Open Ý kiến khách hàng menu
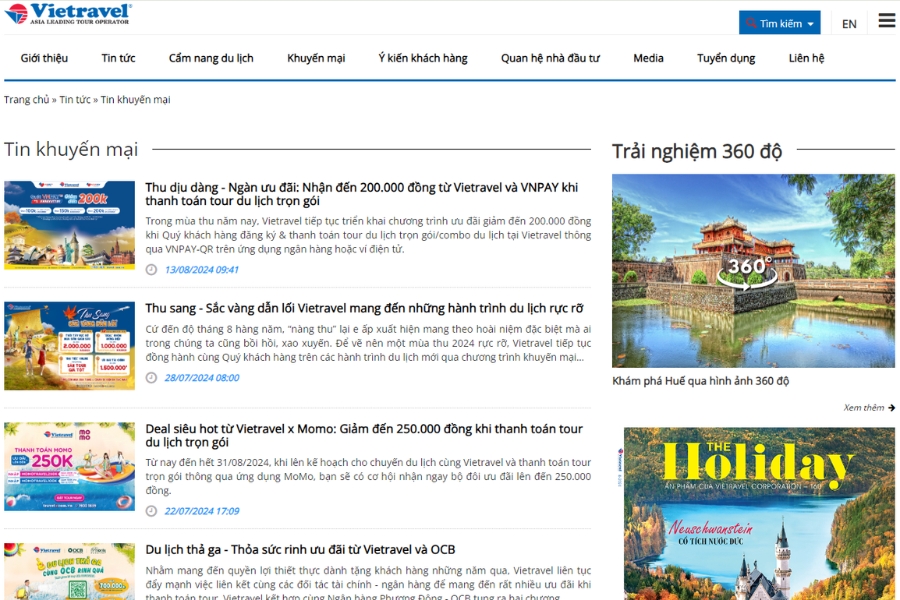Screen dimensions: 900x600 tap(422, 58)
